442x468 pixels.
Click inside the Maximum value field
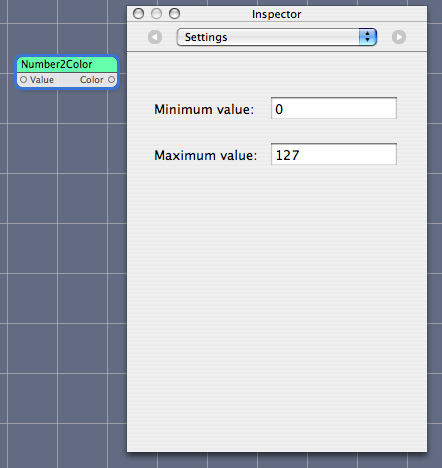click(x=334, y=154)
